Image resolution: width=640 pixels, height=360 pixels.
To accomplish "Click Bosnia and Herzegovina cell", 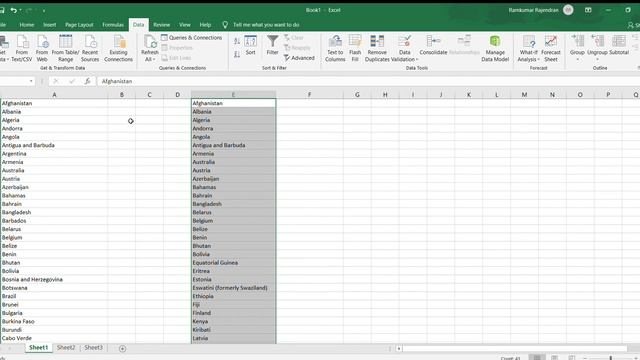I will (x=54, y=280).
